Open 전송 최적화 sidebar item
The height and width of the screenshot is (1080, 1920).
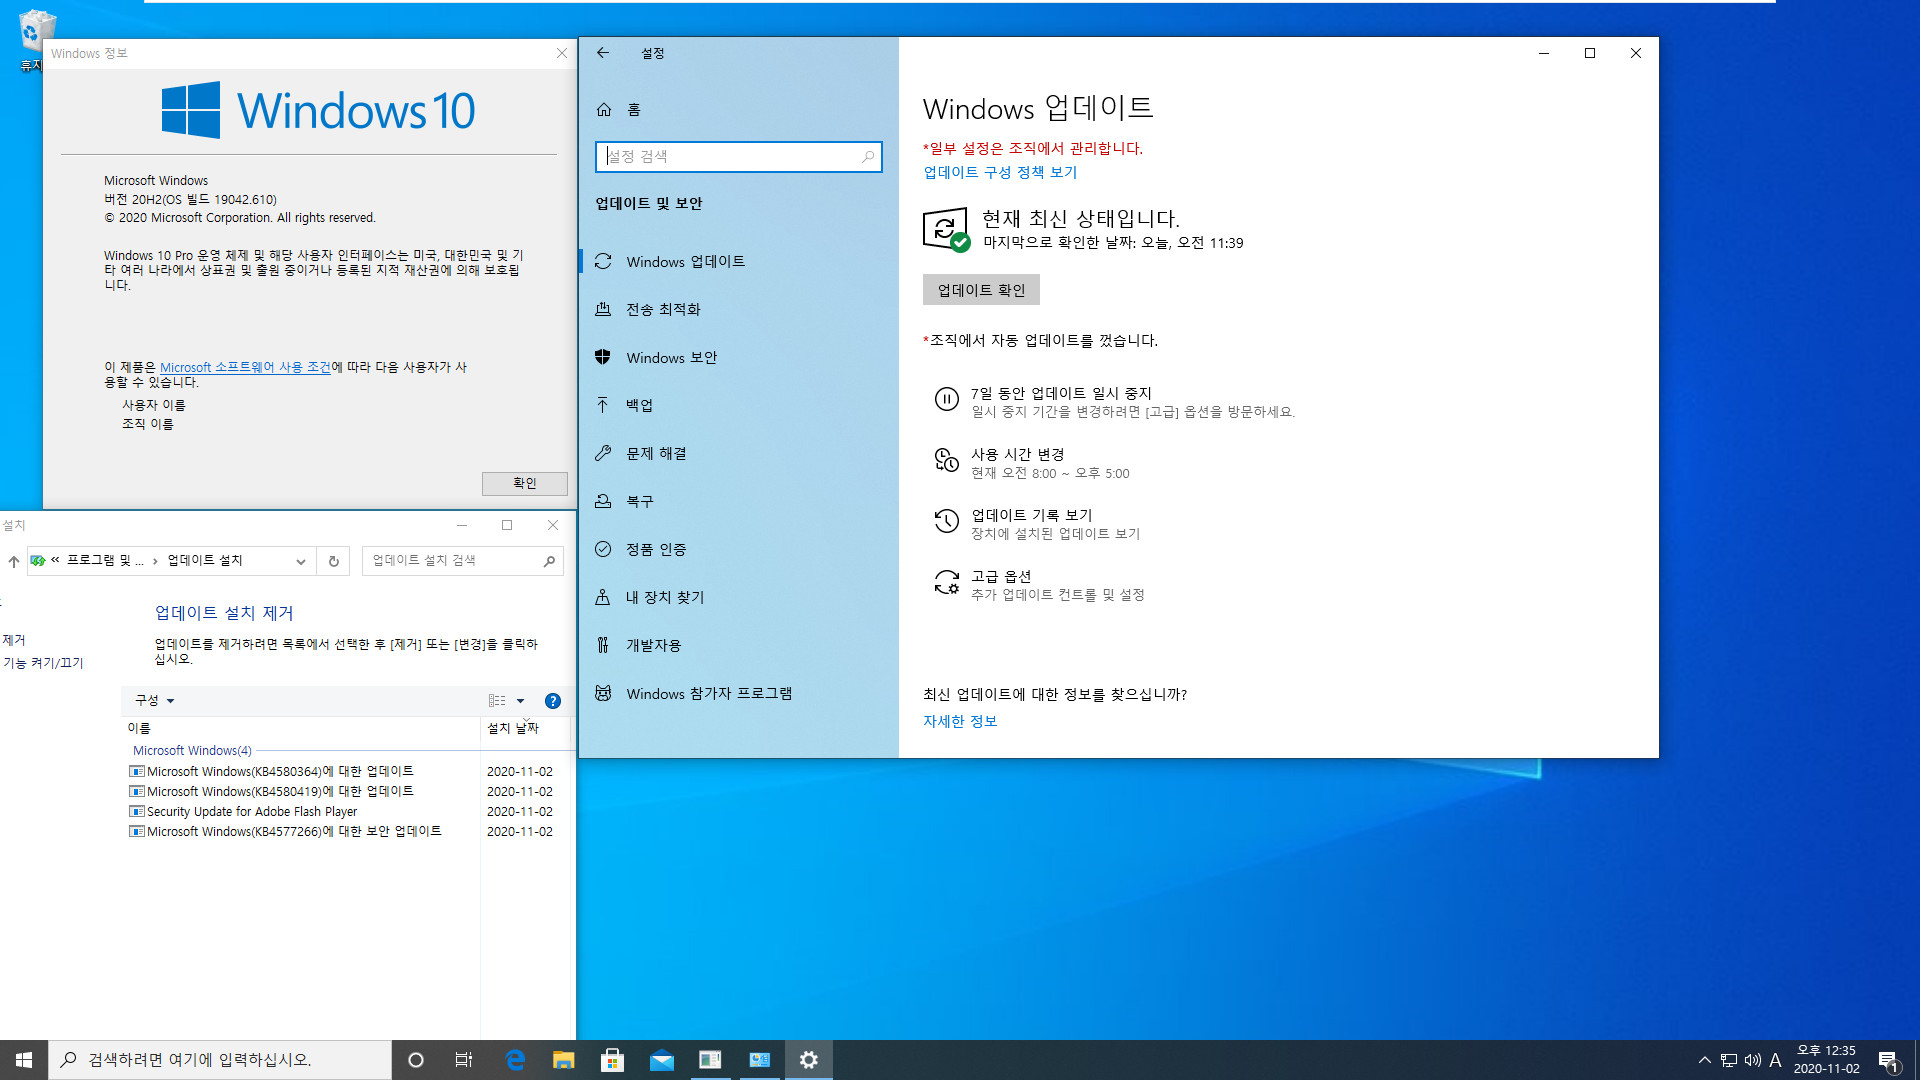point(739,310)
